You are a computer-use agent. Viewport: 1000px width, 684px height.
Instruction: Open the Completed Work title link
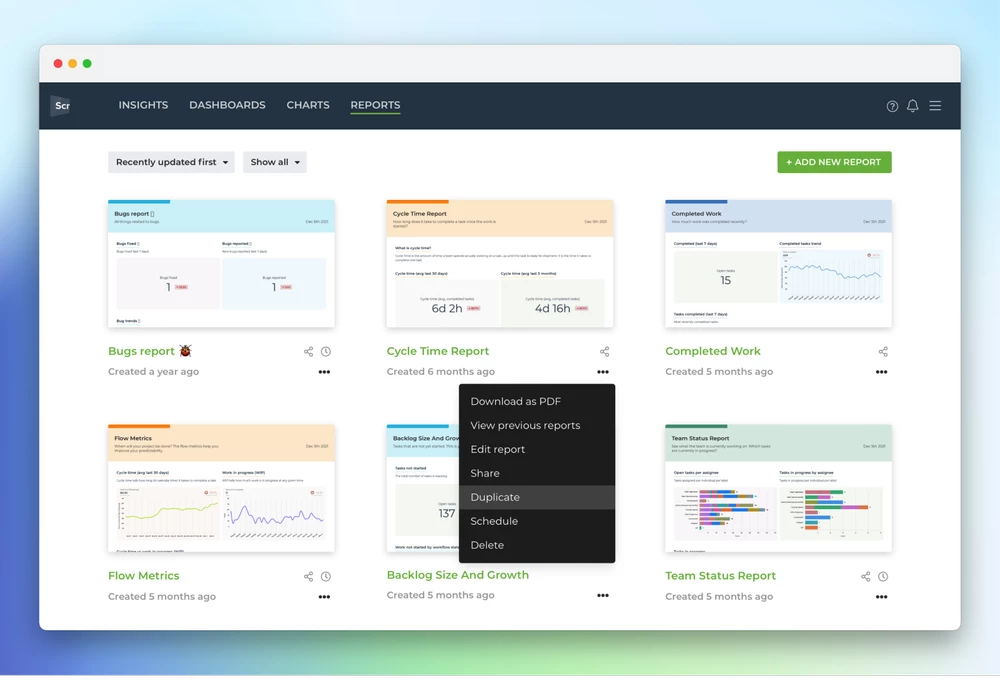[x=712, y=351]
